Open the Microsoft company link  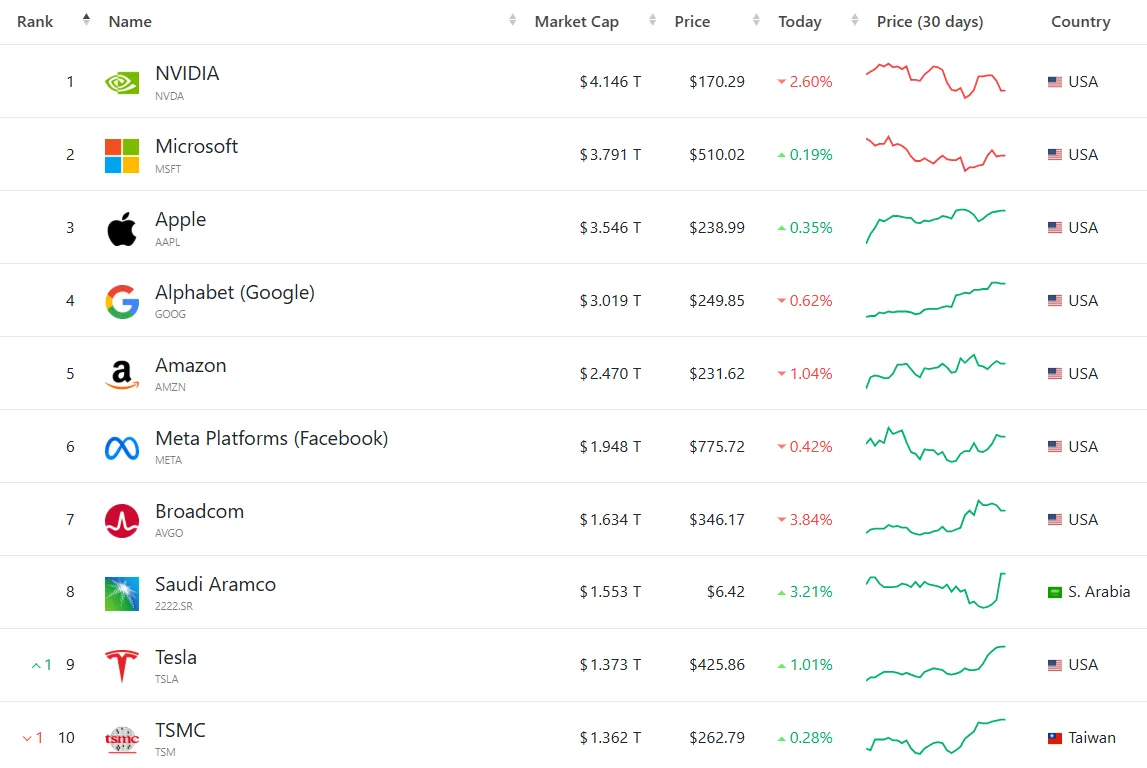(x=197, y=146)
